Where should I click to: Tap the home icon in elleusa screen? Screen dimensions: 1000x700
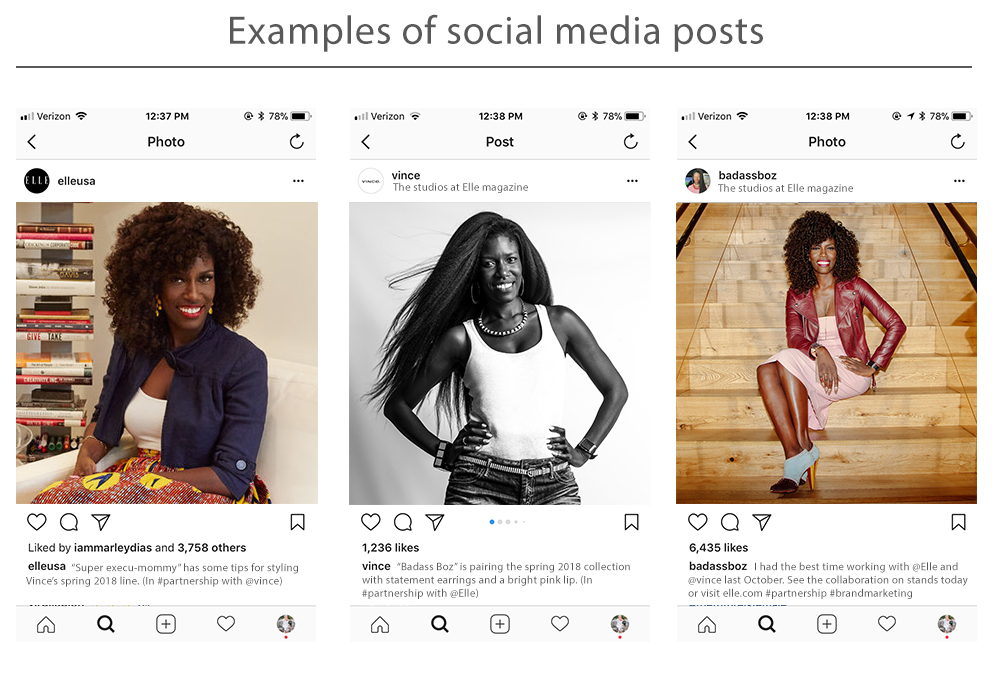click(x=46, y=624)
